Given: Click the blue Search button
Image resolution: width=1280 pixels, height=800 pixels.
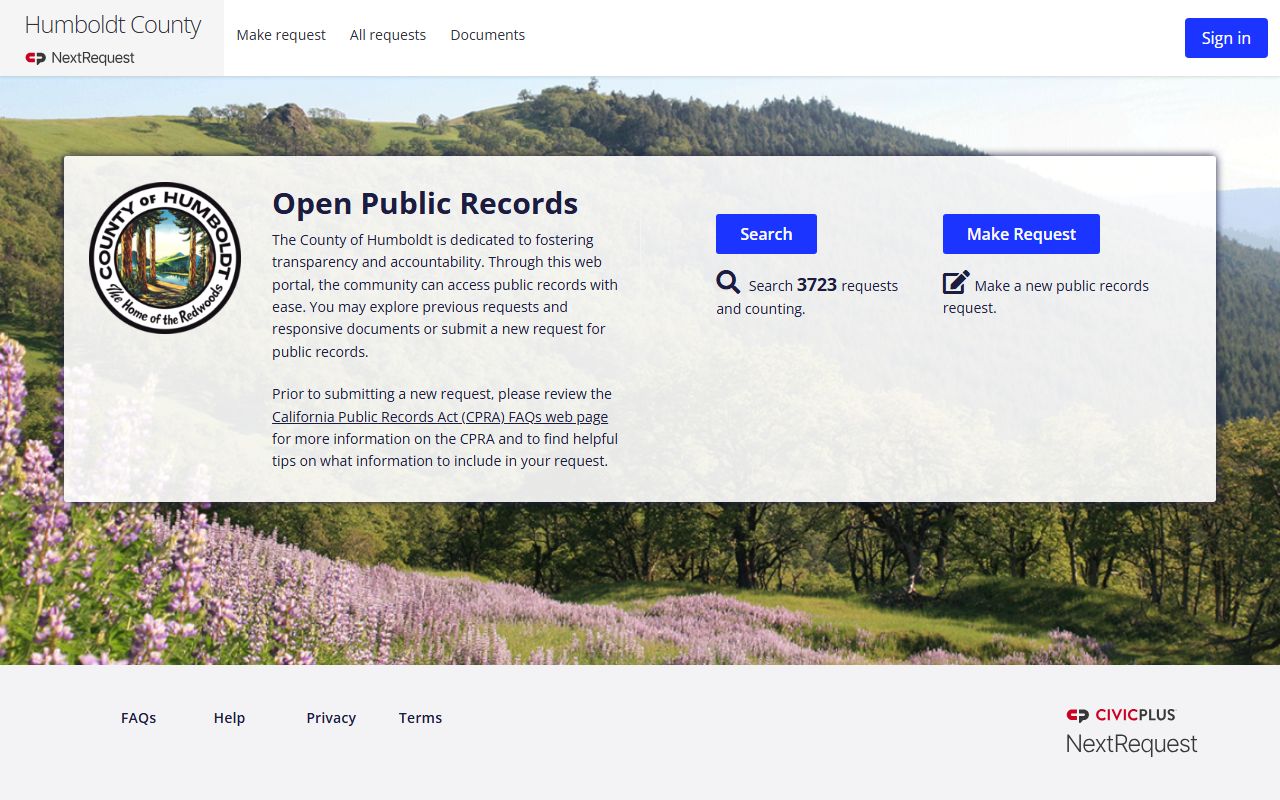Looking at the screenshot, I should tap(766, 234).
